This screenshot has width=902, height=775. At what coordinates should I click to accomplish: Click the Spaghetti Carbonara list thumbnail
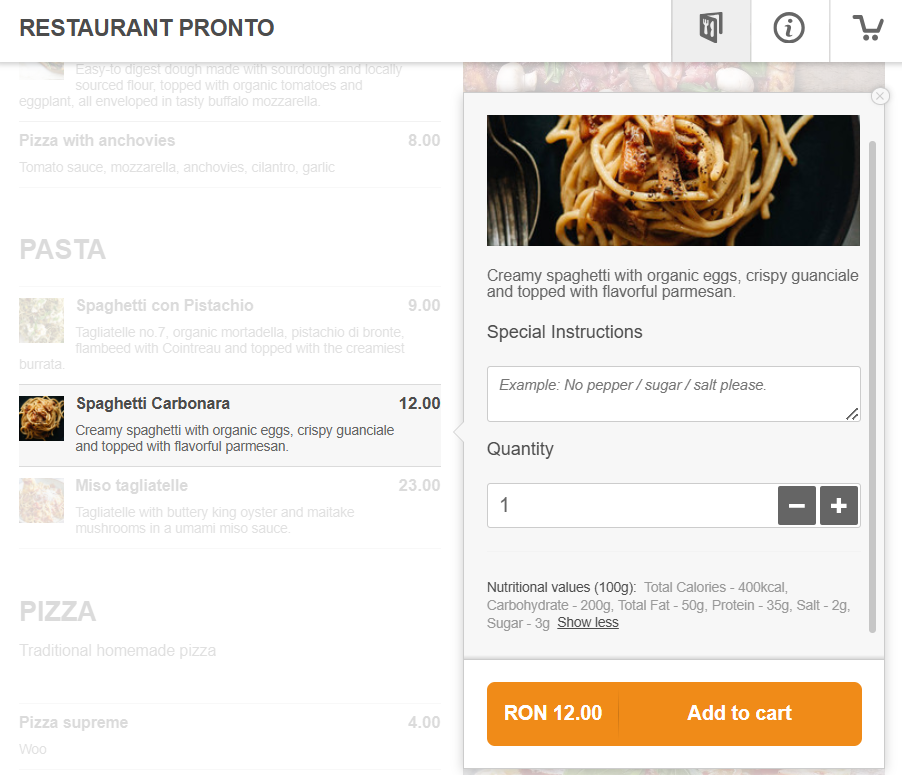pyautogui.click(x=41, y=418)
